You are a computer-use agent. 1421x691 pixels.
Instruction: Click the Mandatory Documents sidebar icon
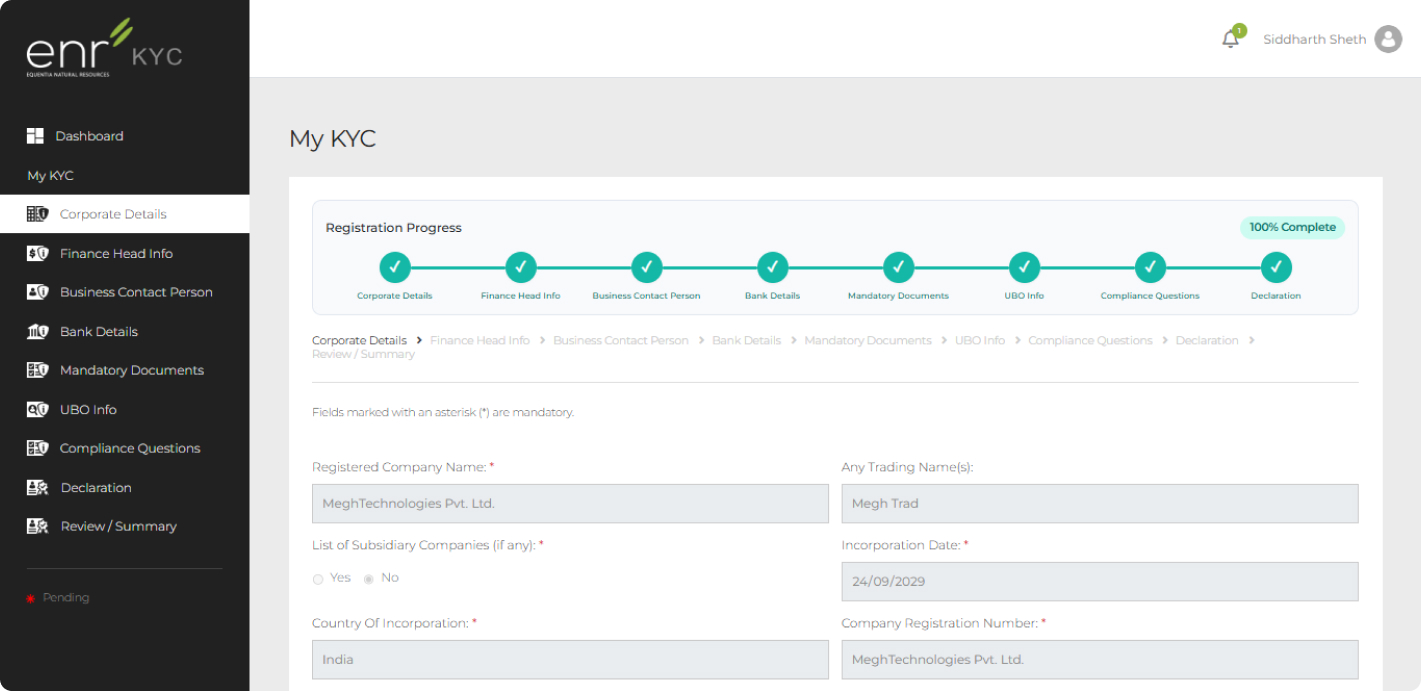point(37,370)
